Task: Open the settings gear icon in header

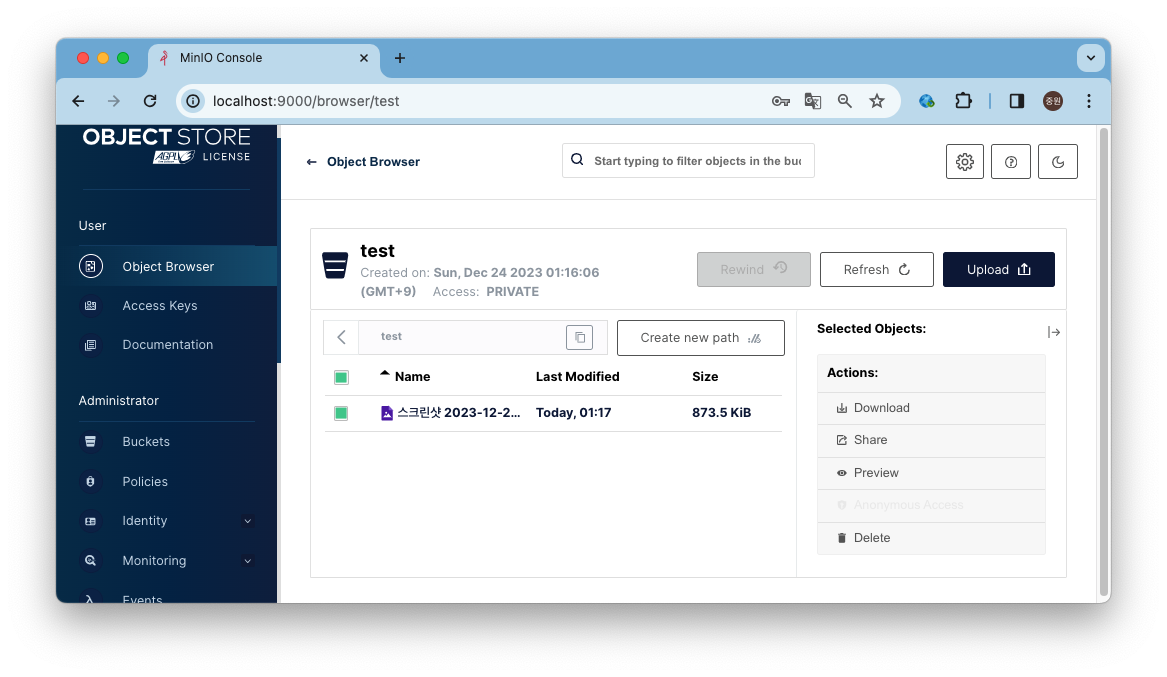Action: [x=965, y=161]
